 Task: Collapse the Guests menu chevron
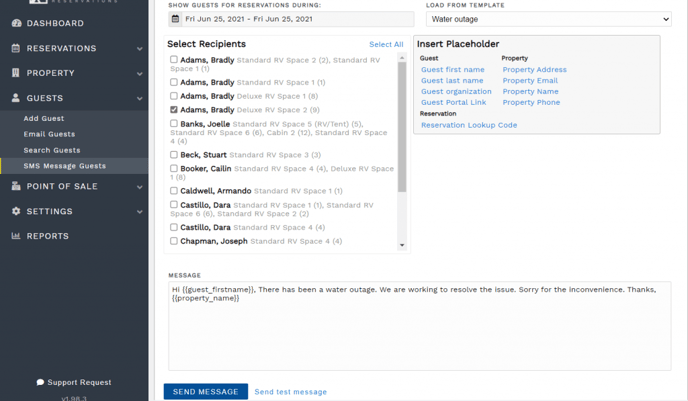[x=140, y=98]
